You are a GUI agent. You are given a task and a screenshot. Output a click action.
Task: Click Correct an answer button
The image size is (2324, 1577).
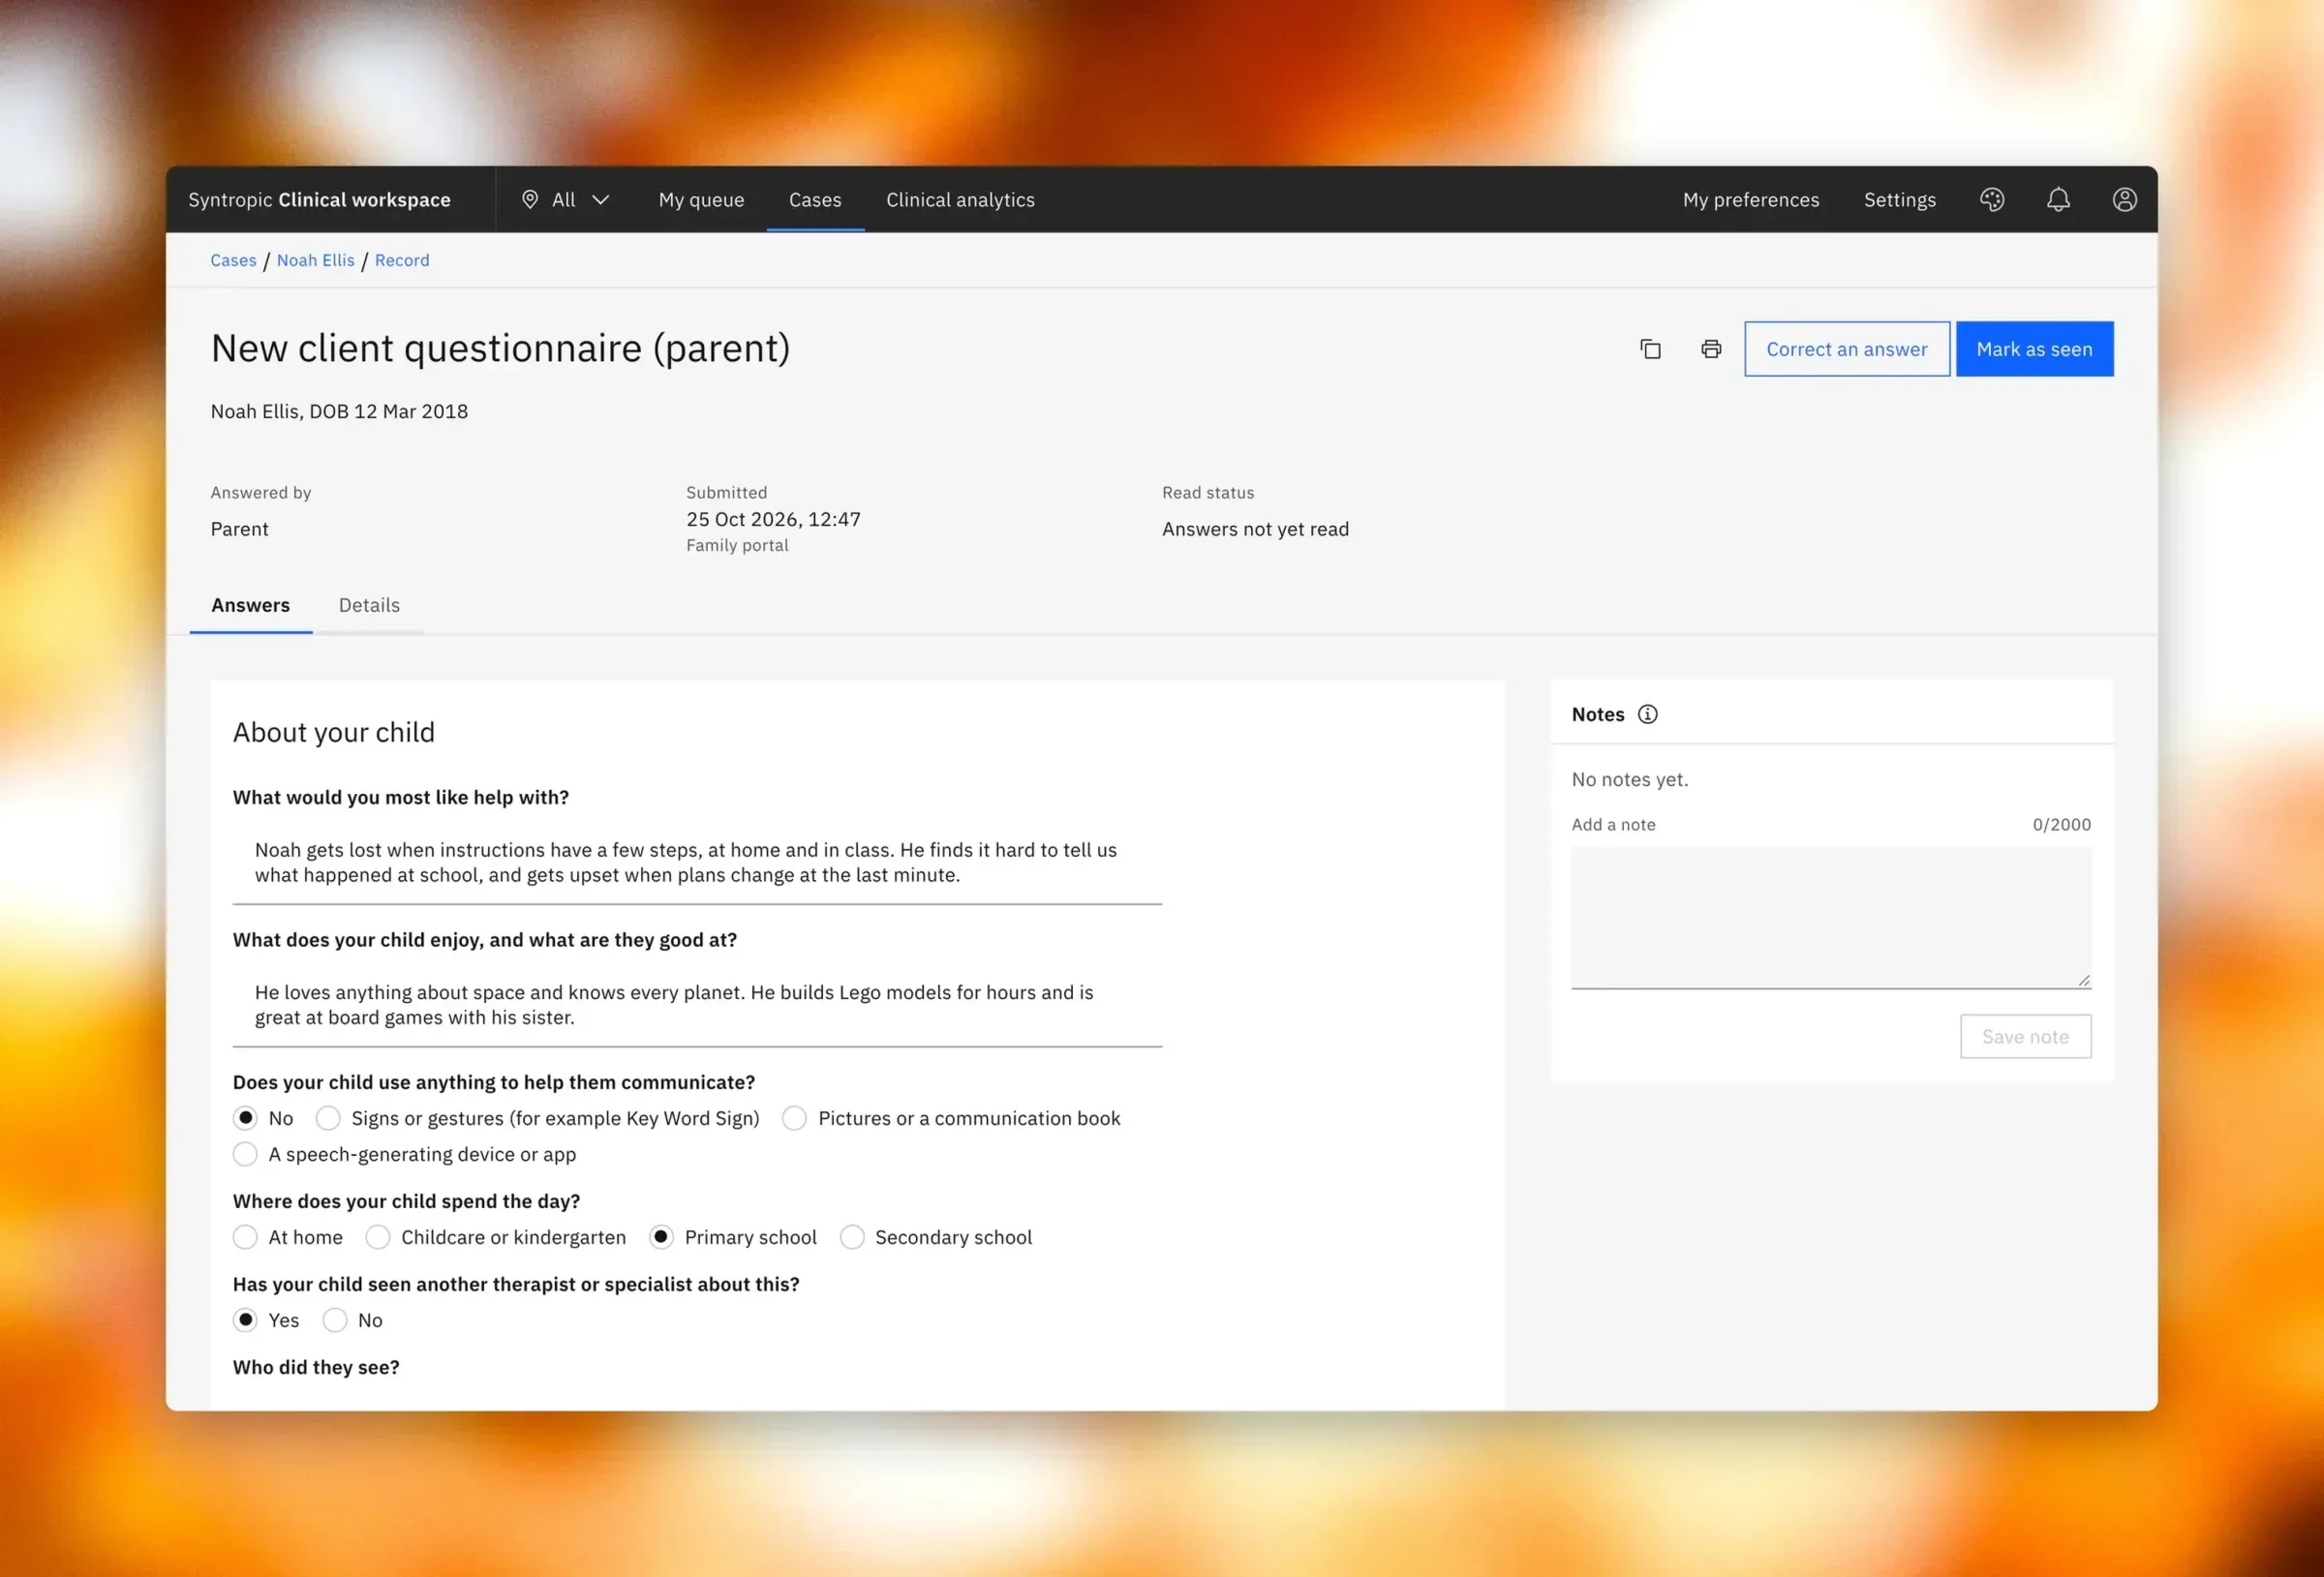(x=1846, y=349)
